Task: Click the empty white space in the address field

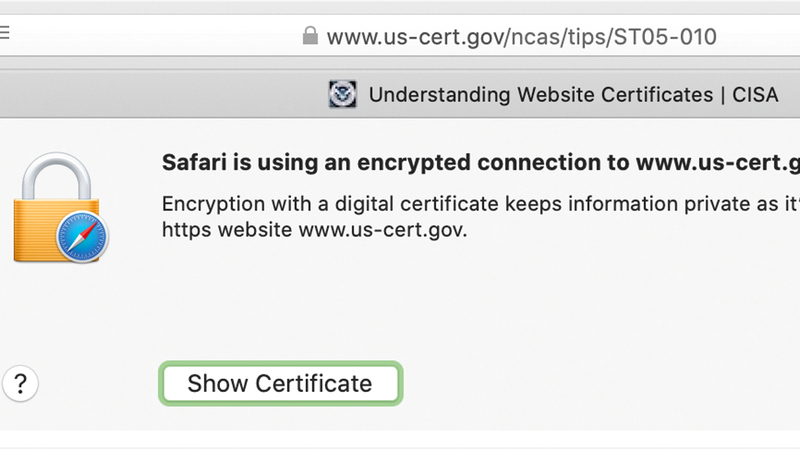Action: (150, 38)
